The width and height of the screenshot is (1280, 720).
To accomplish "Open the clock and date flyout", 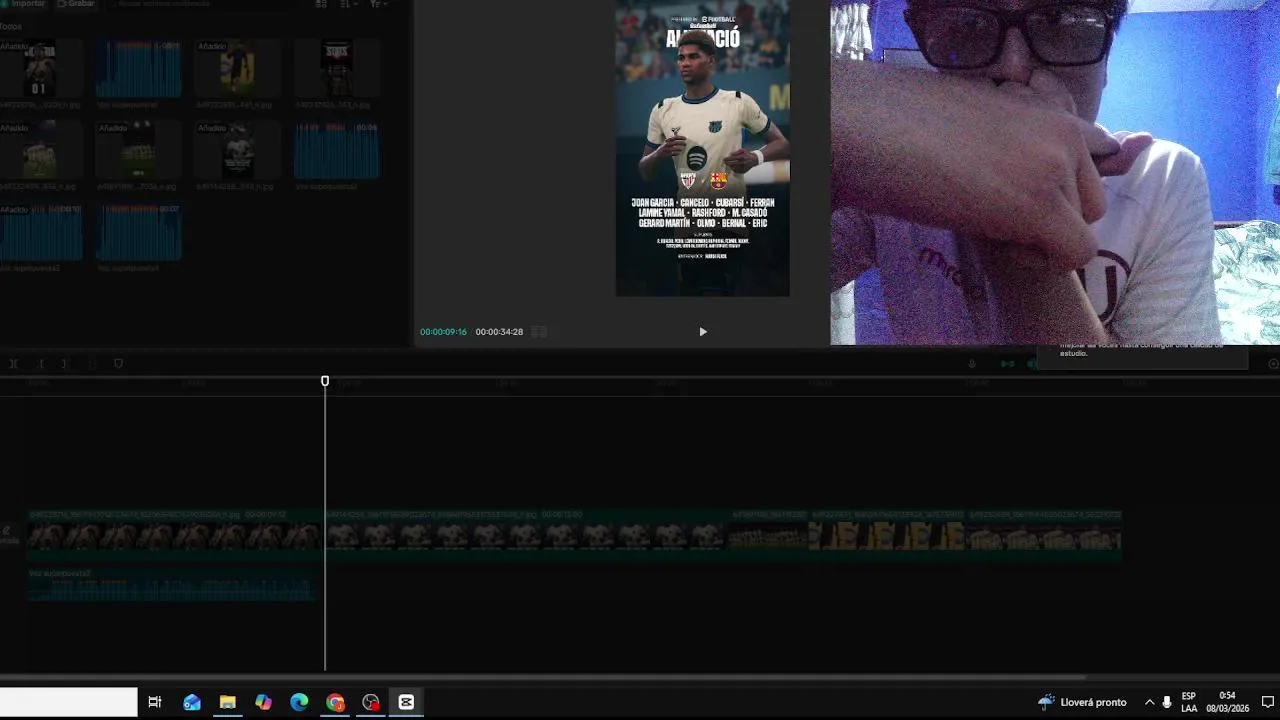I will (1227, 702).
